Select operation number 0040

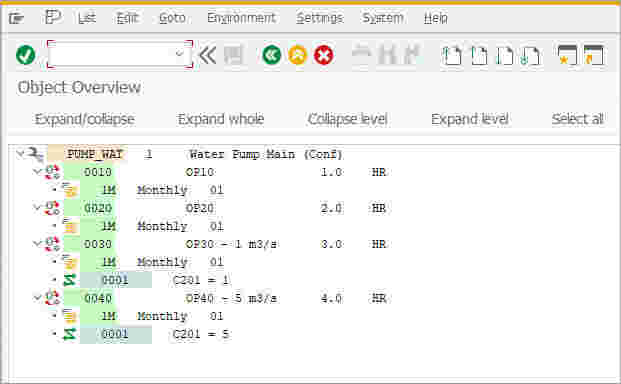[98, 298]
